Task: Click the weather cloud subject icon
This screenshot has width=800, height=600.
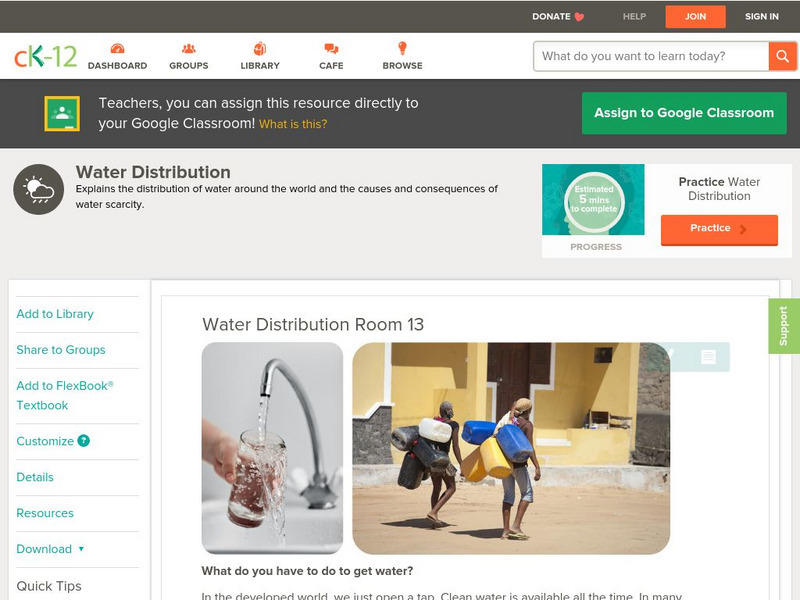Action: click(39, 189)
